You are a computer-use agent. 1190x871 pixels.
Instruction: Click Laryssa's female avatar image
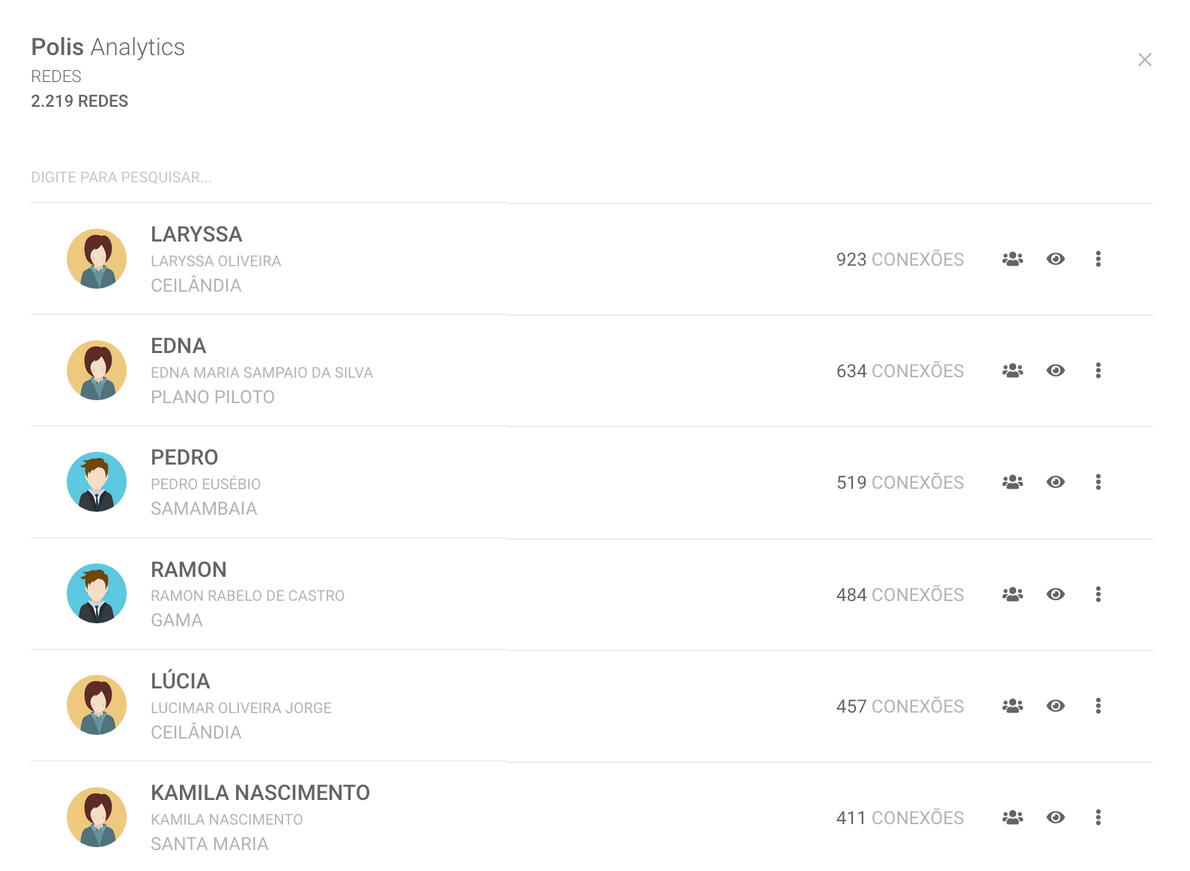(x=97, y=259)
